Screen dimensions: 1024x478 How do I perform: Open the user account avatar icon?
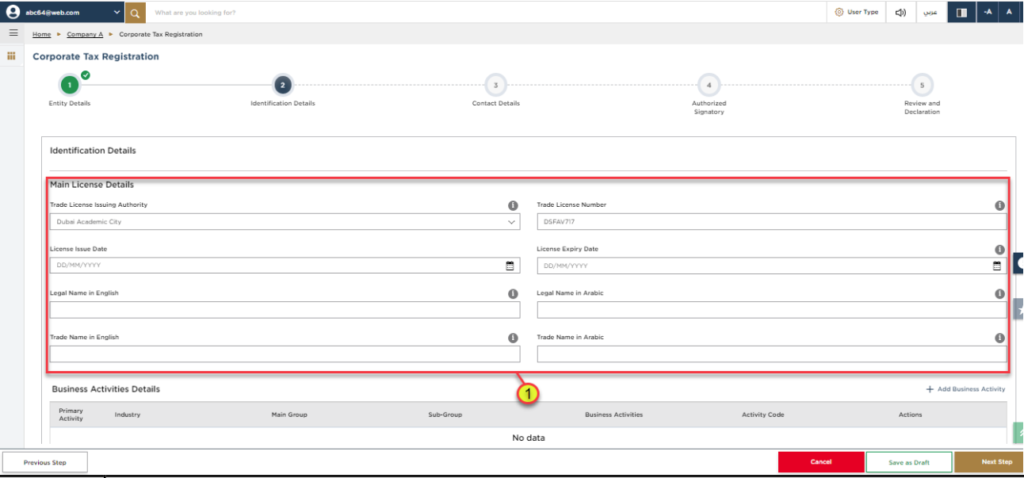[x=12, y=12]
